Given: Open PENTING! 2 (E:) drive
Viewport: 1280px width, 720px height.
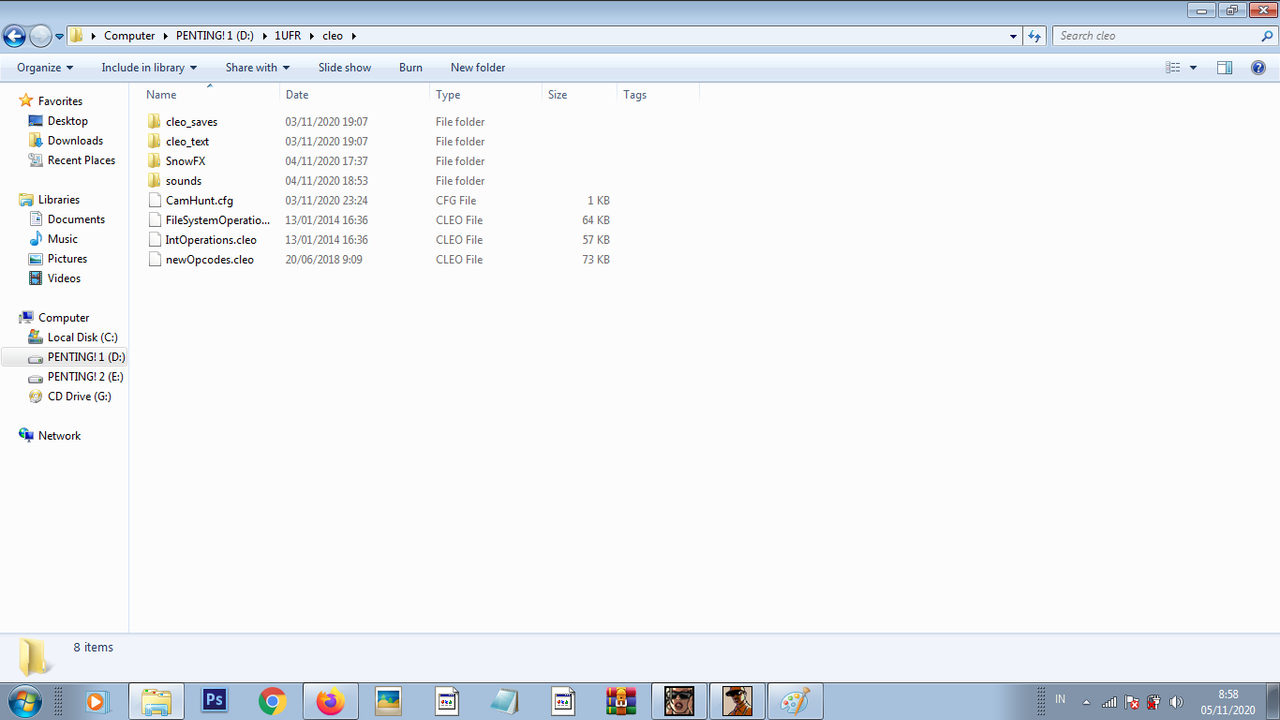Looking at the screenshot, I should (x=85, y=377).
